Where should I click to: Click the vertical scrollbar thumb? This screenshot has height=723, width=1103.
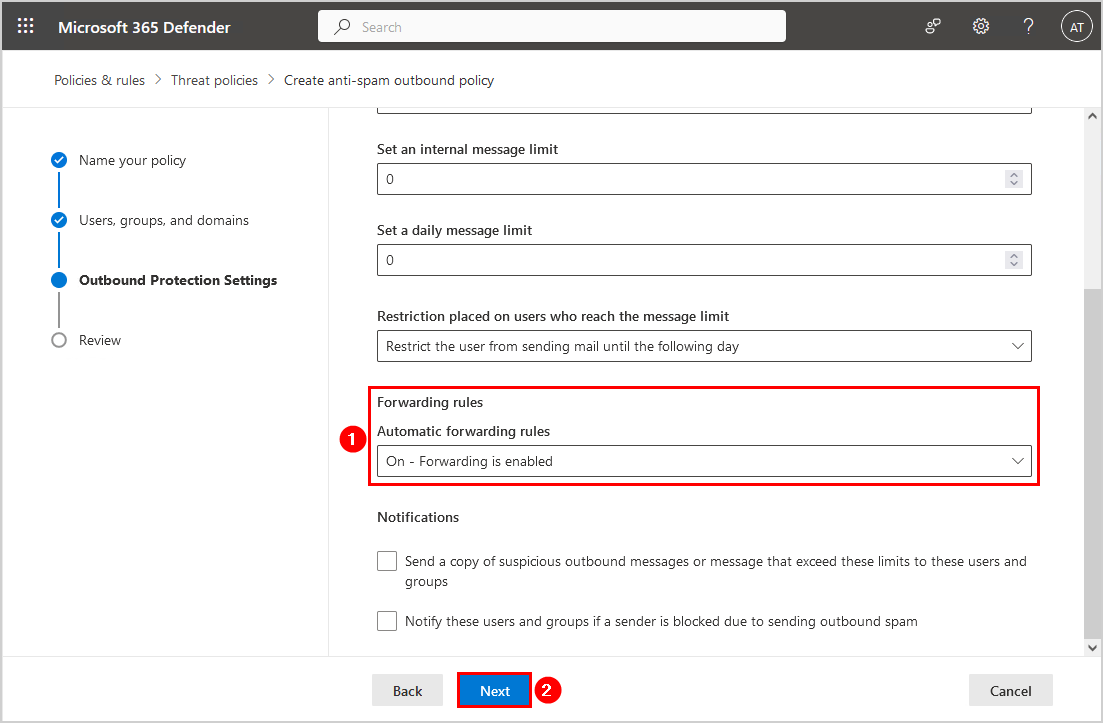click(x=1092, y=460)
